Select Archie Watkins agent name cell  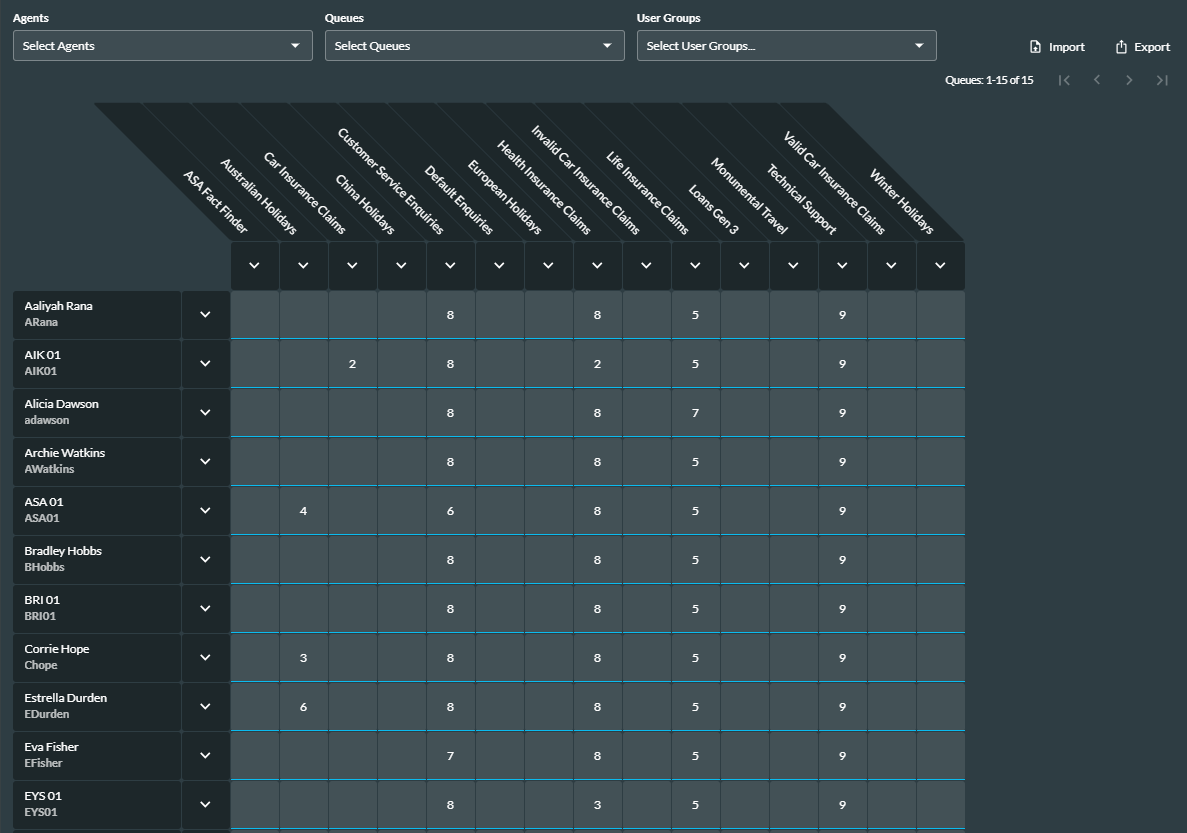pos(97,461)
